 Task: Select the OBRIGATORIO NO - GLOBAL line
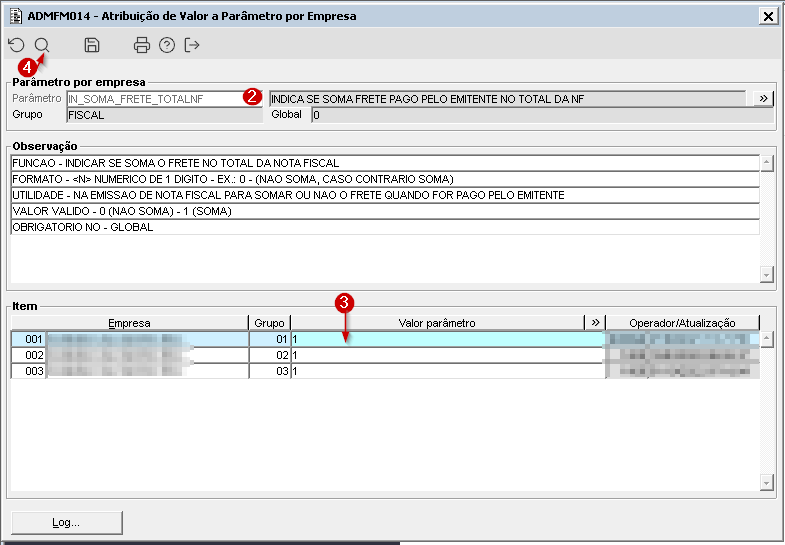click(x=385, y=227)
